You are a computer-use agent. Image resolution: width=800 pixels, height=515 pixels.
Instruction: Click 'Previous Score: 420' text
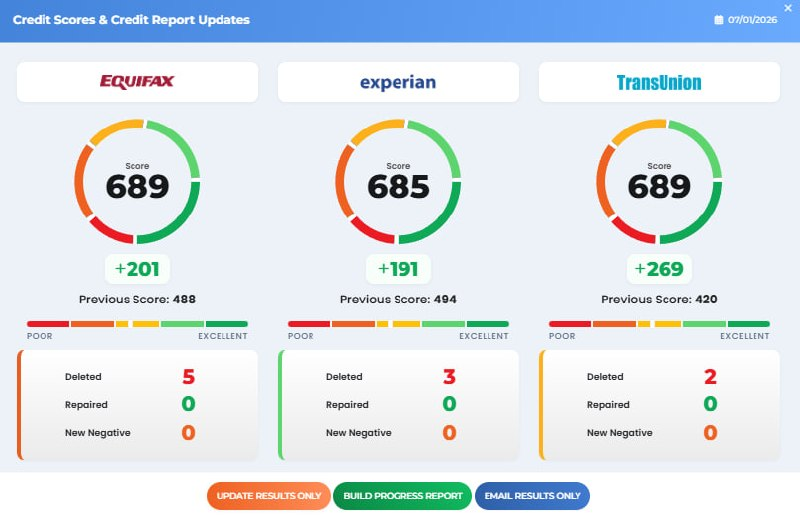point(659,299)
